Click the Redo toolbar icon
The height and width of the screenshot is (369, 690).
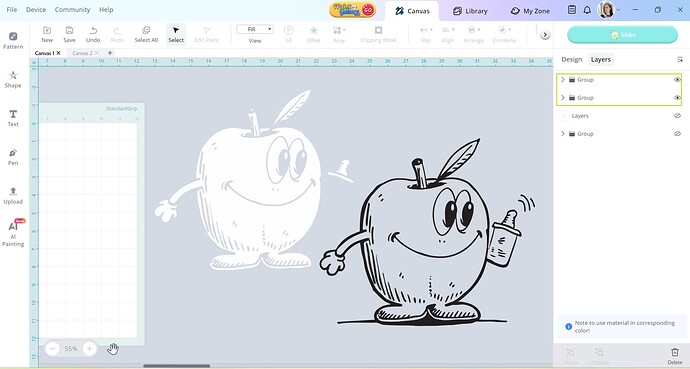pos(117,34)
